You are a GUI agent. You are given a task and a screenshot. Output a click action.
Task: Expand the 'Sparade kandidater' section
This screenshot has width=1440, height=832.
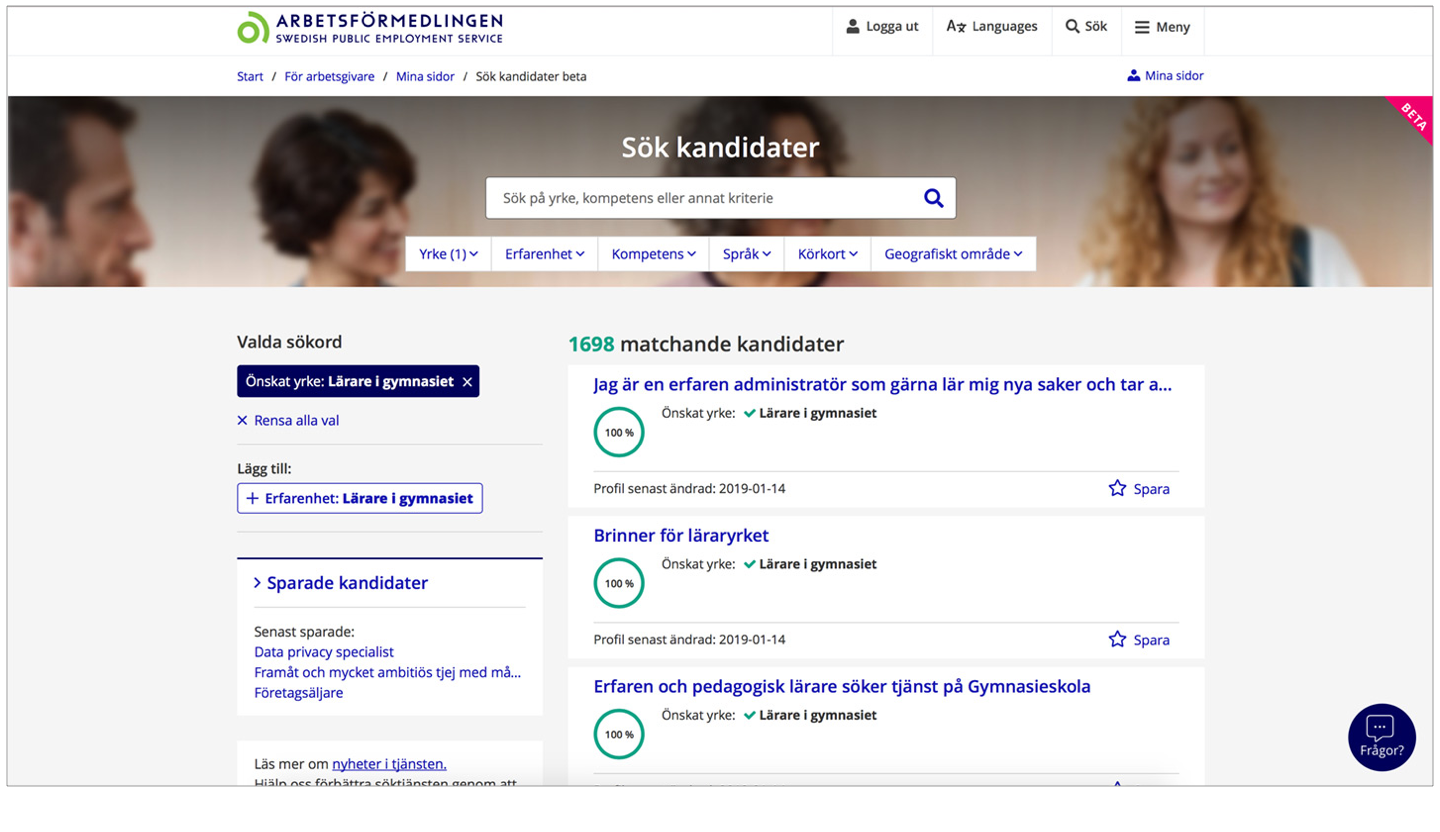click(341, 583)
